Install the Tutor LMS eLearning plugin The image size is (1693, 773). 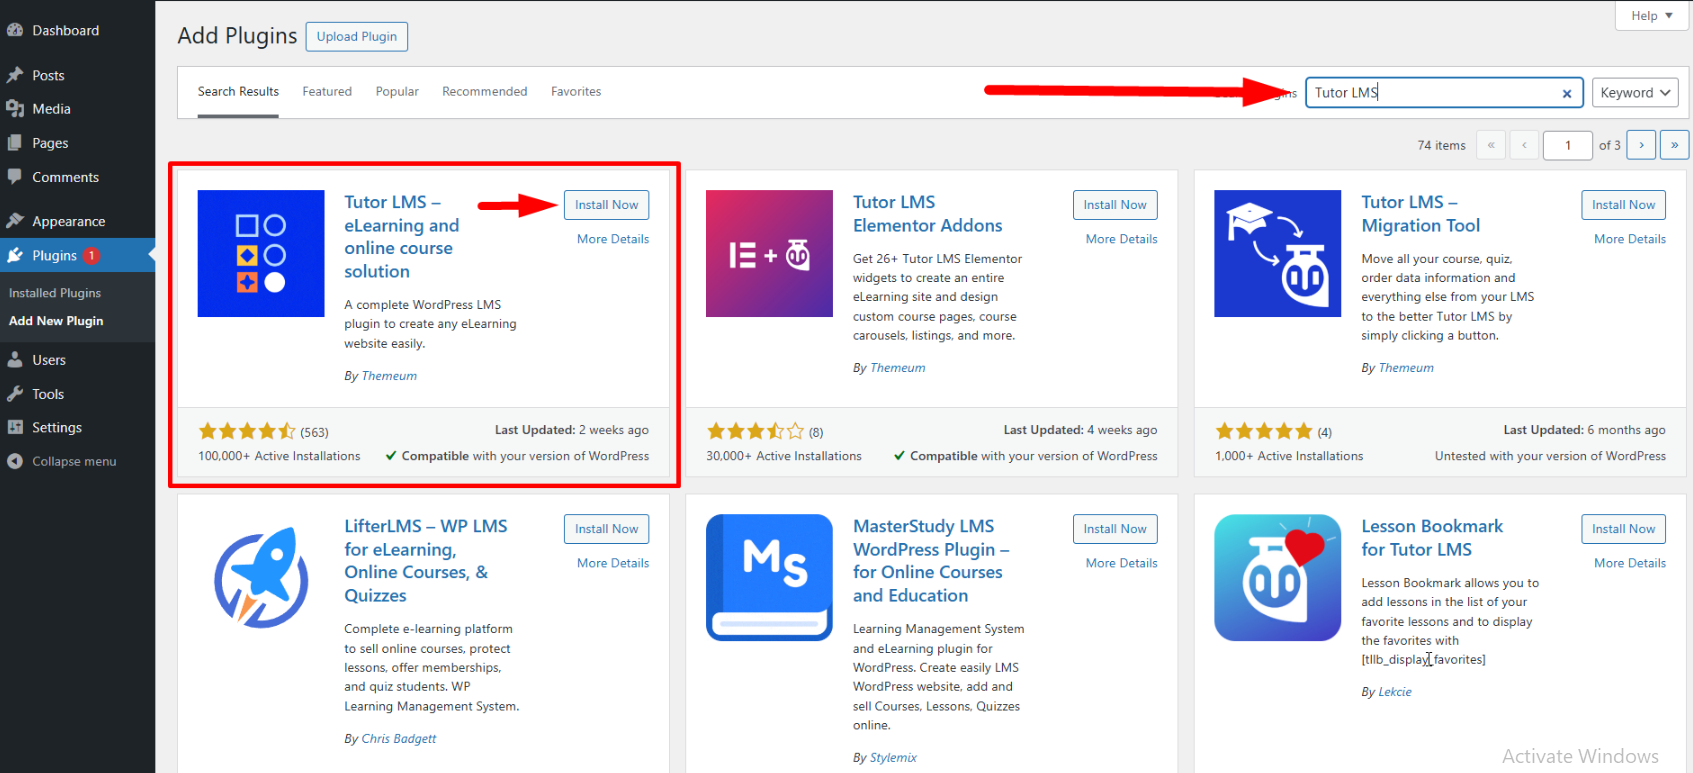606,205
